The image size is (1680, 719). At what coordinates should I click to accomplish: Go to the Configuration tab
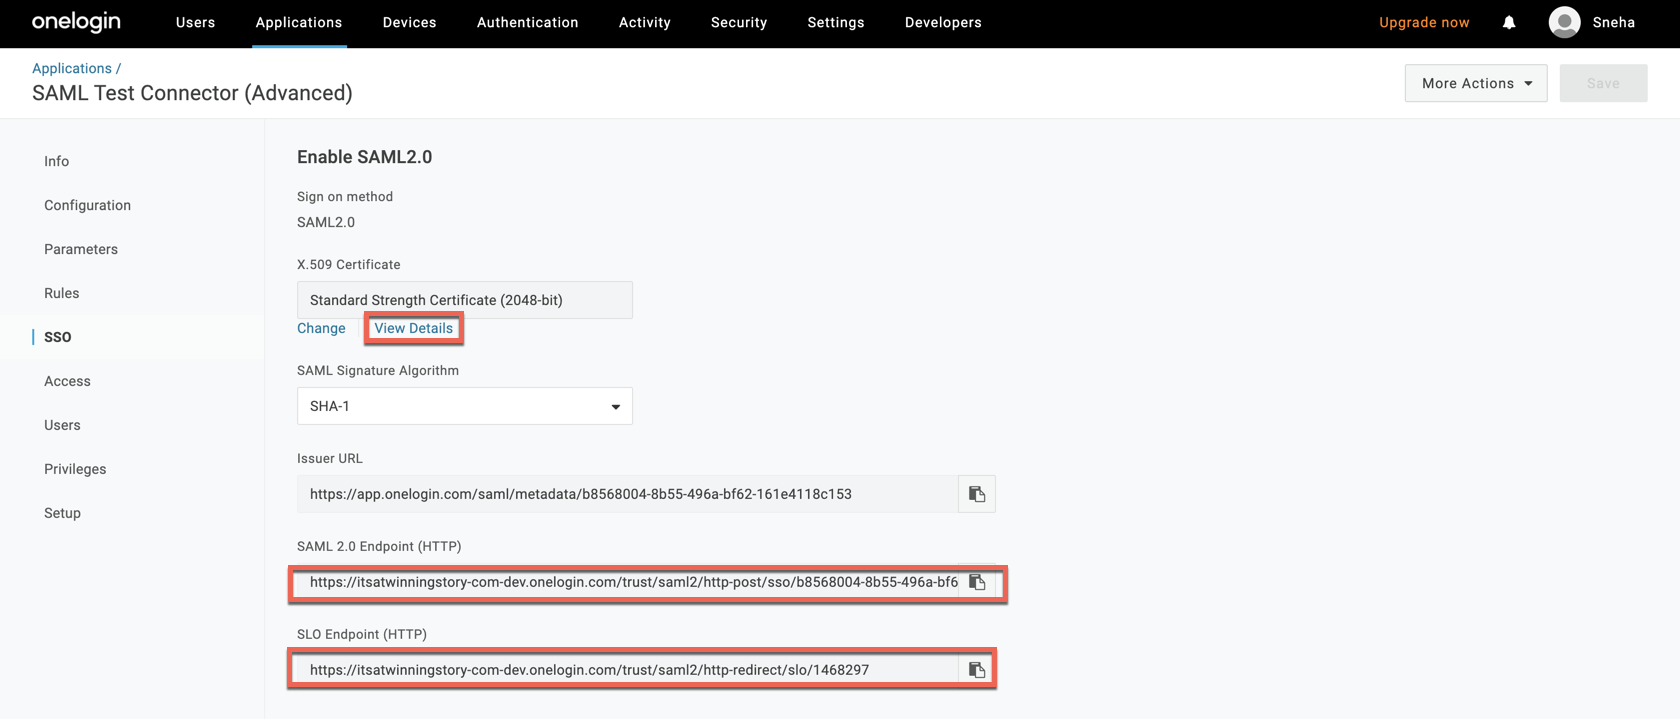click(x=88, y=205)
